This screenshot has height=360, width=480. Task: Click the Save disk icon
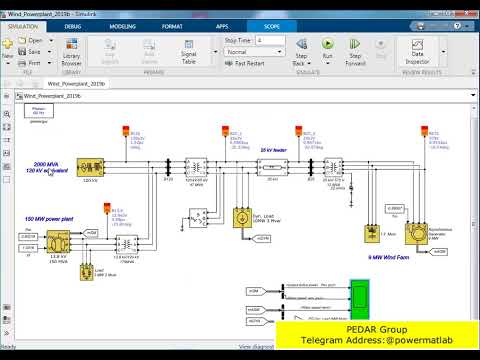coord(29,52)
